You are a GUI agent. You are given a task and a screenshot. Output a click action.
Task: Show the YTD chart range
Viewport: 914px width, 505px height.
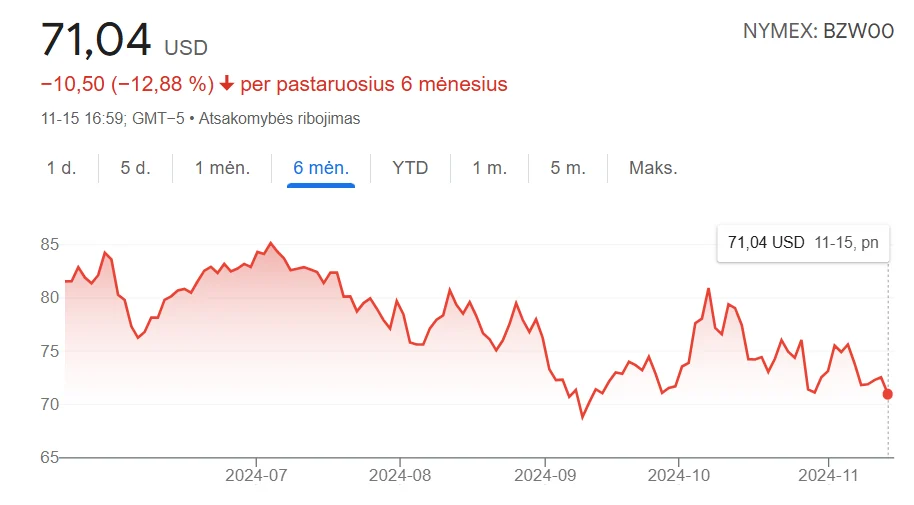coord(410,168)
